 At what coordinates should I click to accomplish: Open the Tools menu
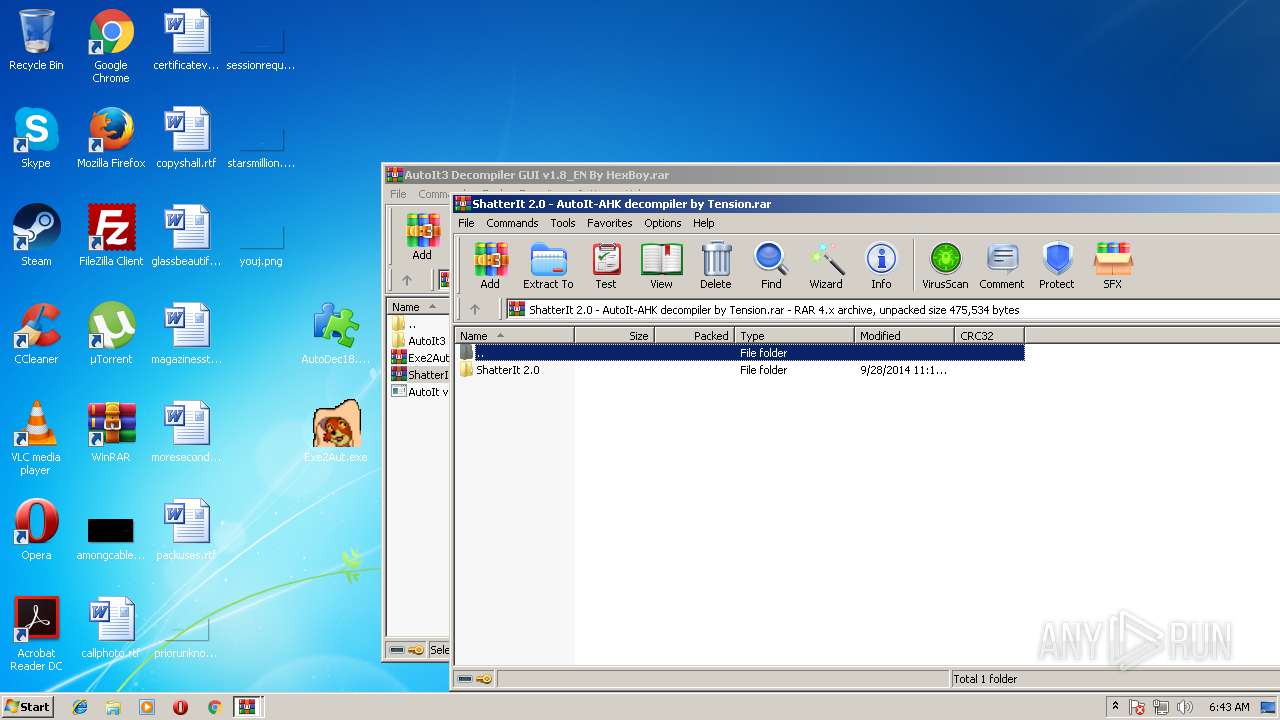pyautogui.click(x=563, y=223)
